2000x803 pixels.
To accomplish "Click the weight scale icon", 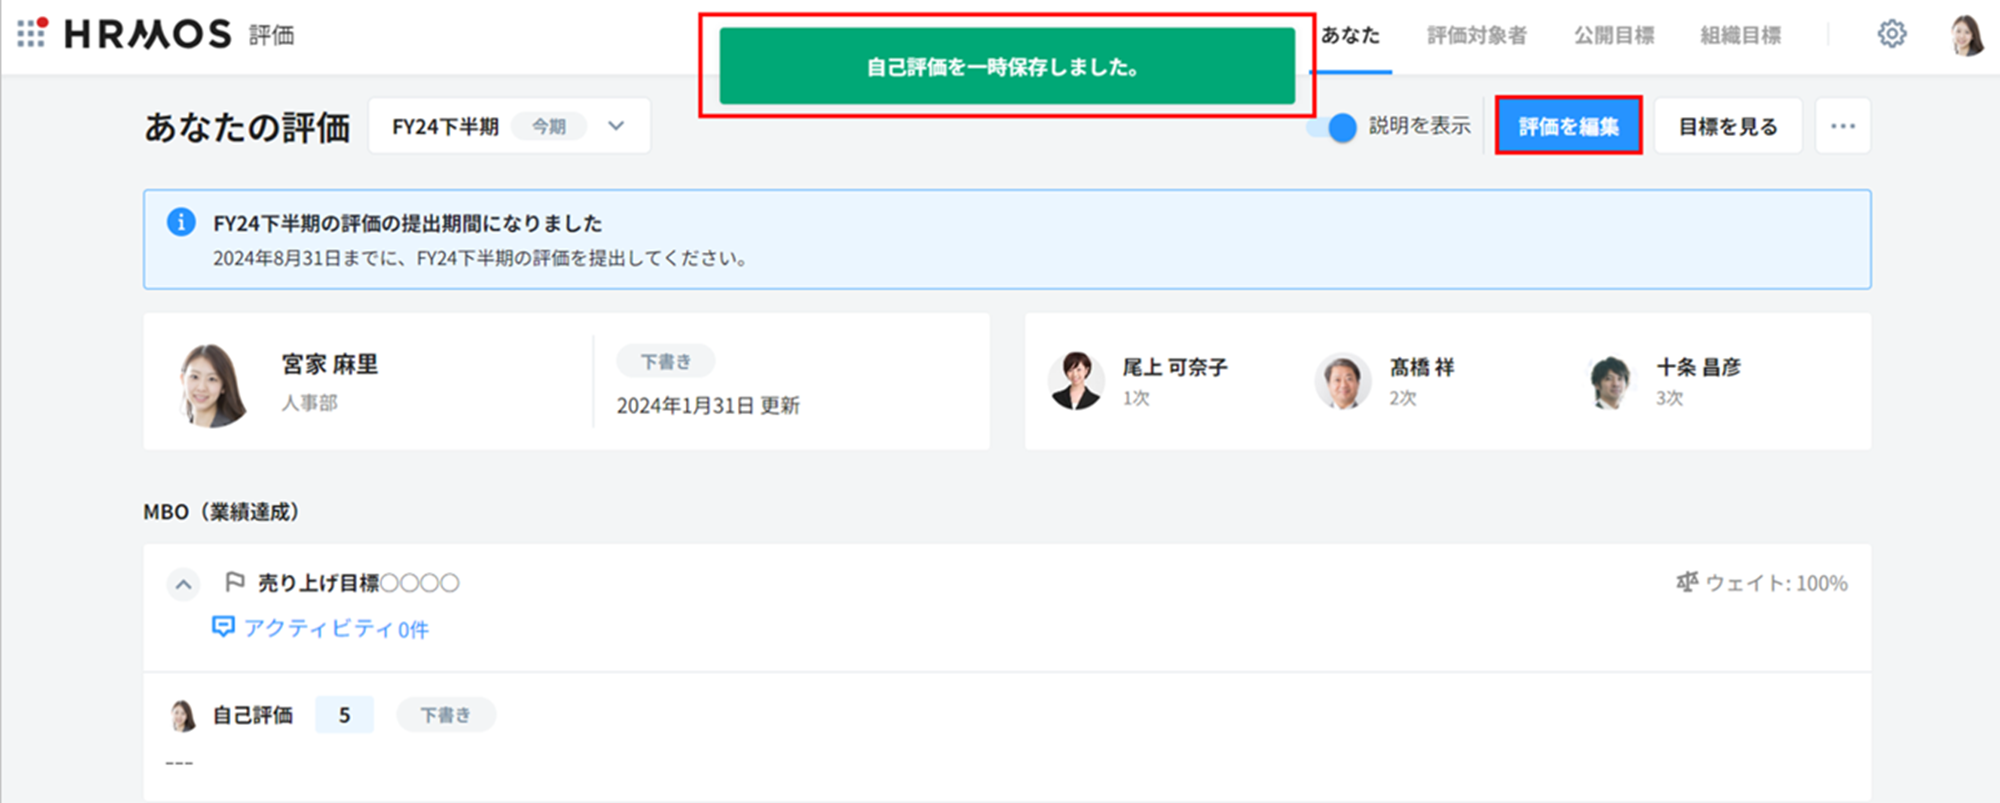I will point(1687,582).
